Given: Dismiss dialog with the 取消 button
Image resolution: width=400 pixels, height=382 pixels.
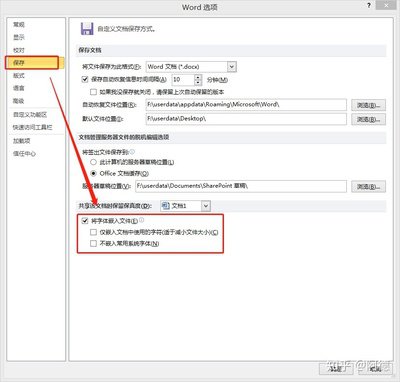Looking at the screenshot, I should pyautogui.click(x=375, y=368).
